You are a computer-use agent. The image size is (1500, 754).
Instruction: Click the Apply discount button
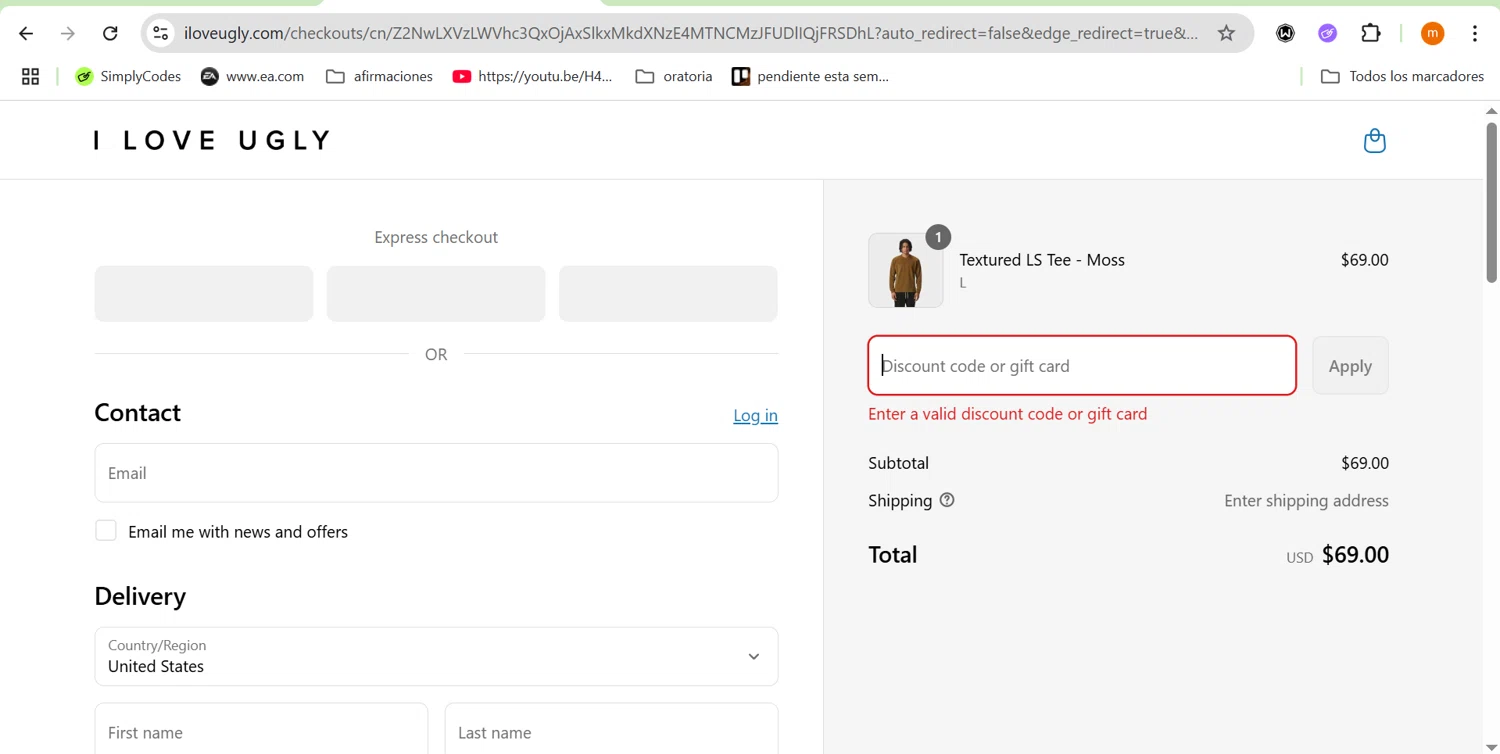click(1350, 366)
